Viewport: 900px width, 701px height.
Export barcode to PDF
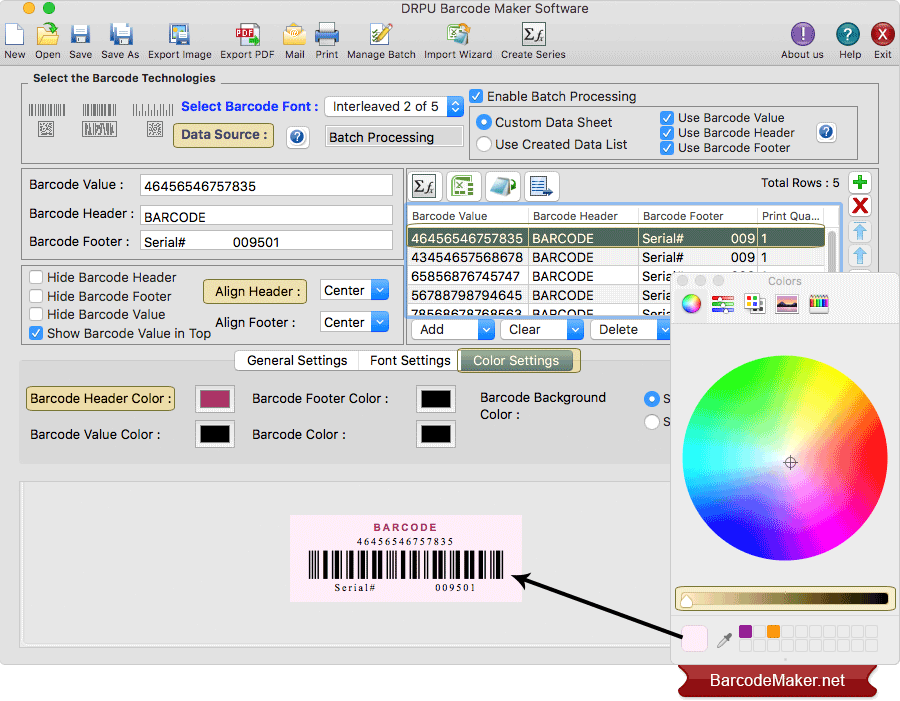(x=247, y=41)
